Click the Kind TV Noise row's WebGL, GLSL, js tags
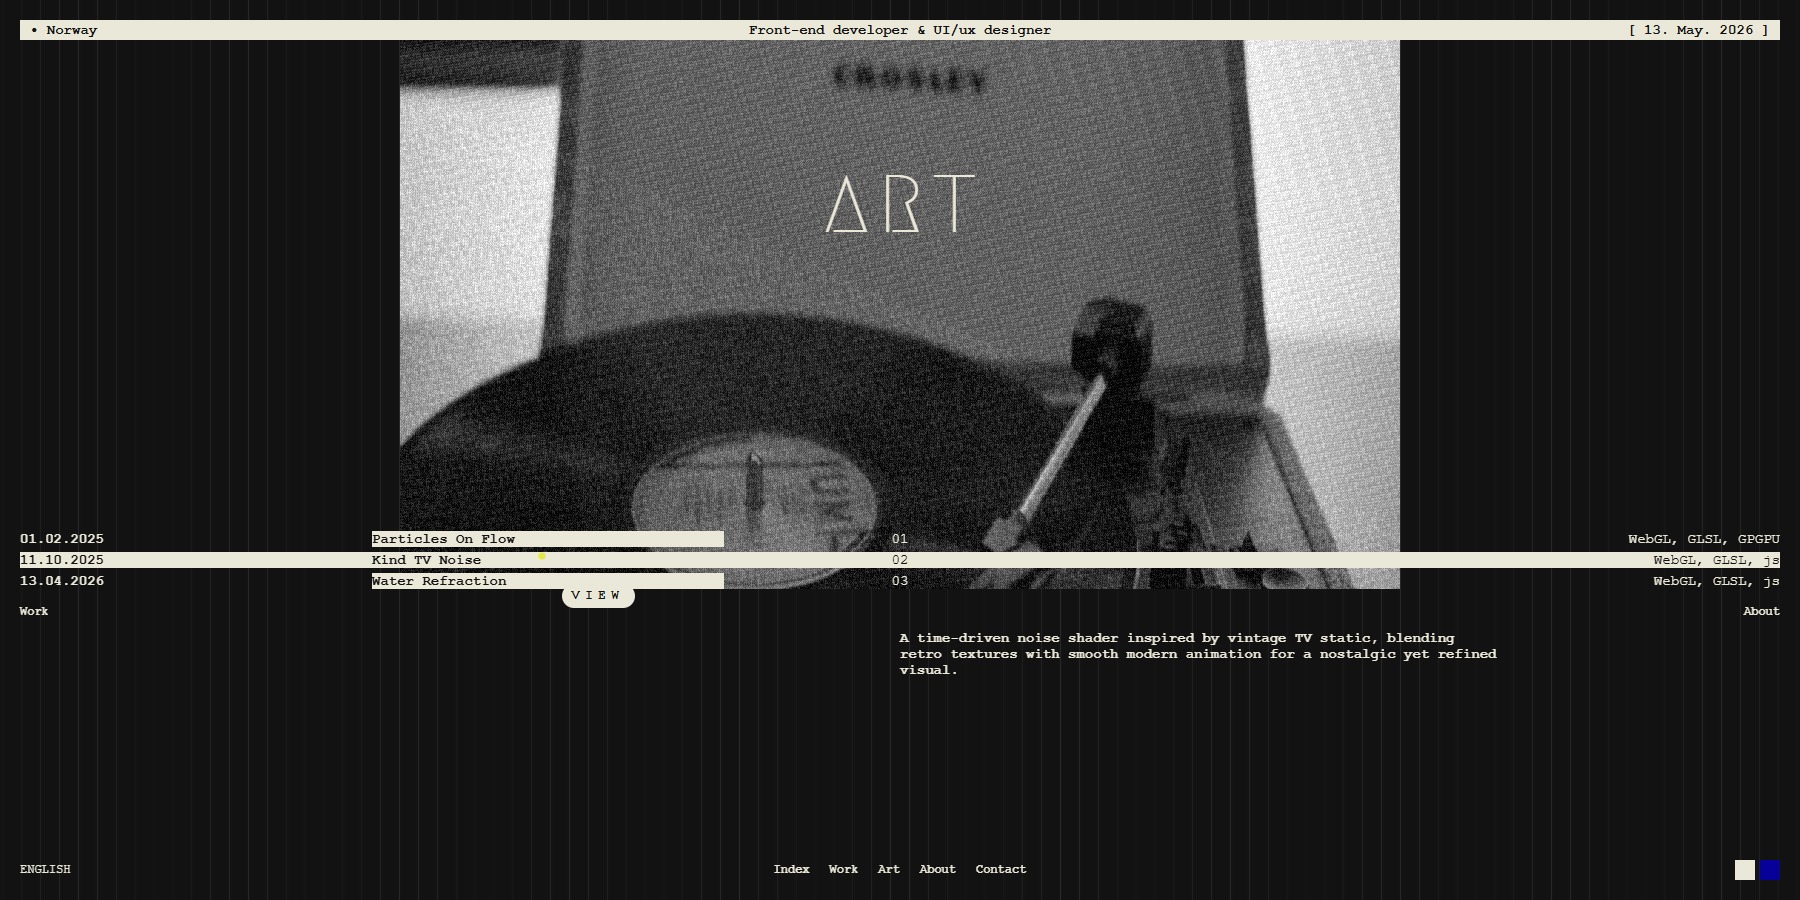Viewport: 1800px width, 900px height. coord(1716,560)
